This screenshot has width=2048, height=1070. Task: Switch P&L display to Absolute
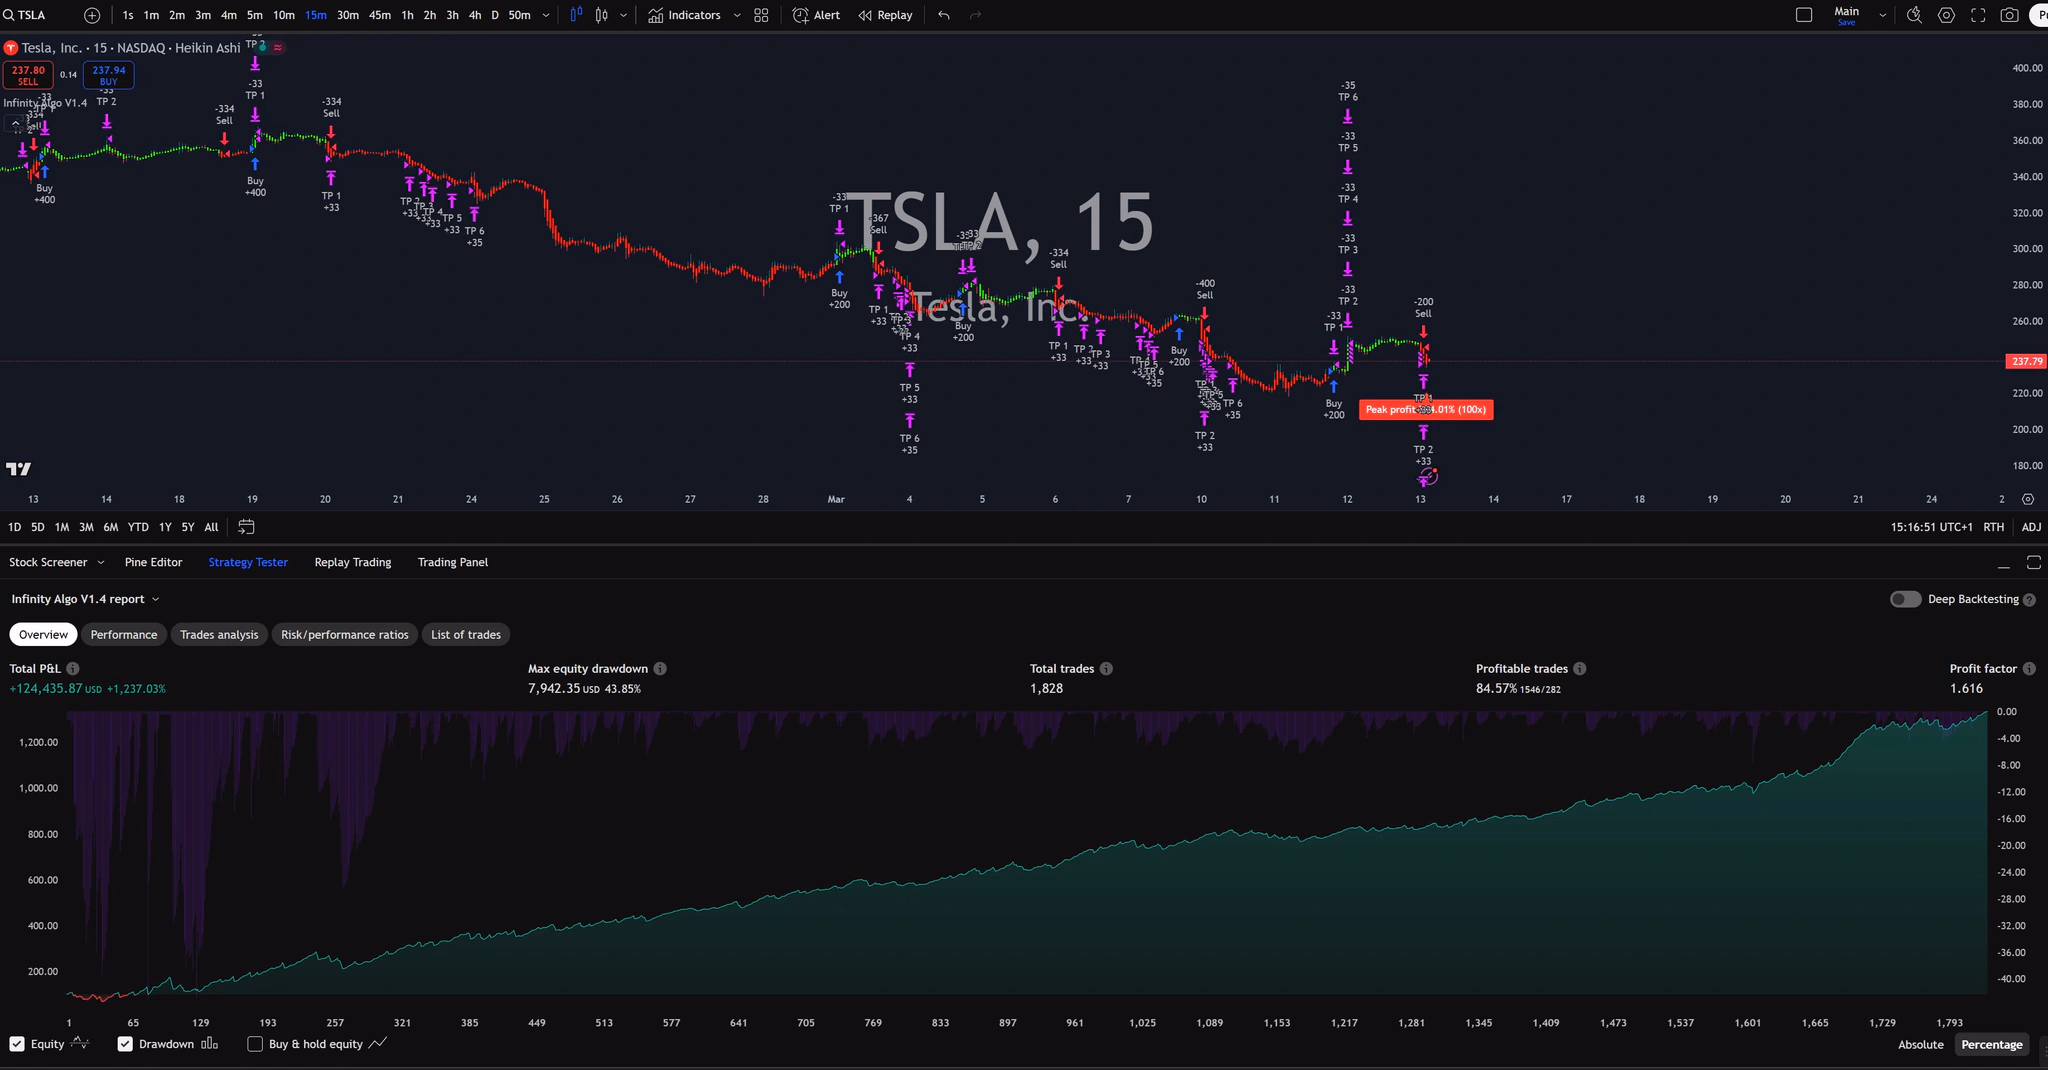click(x=1919, y=1043)
